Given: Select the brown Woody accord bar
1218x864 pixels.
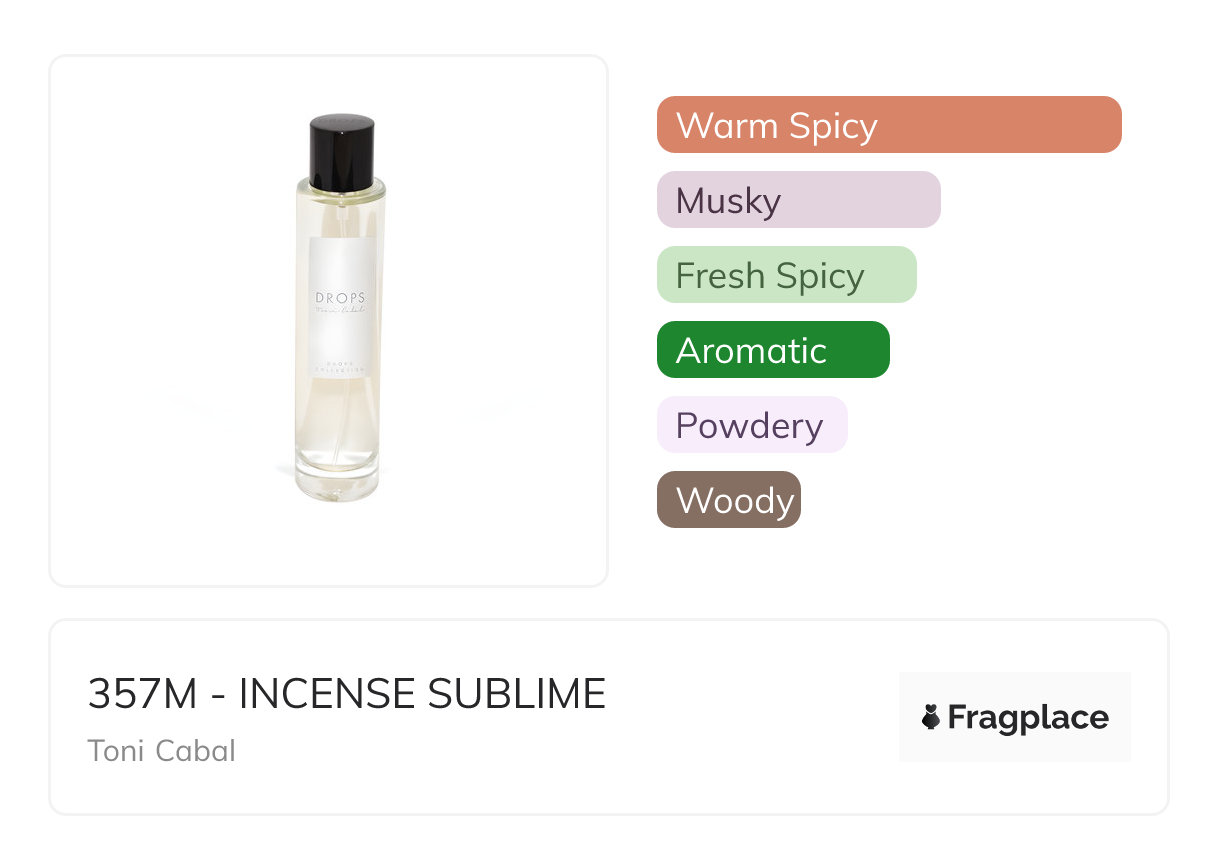Looking at the screenshot, I should (x=728, y=500).
